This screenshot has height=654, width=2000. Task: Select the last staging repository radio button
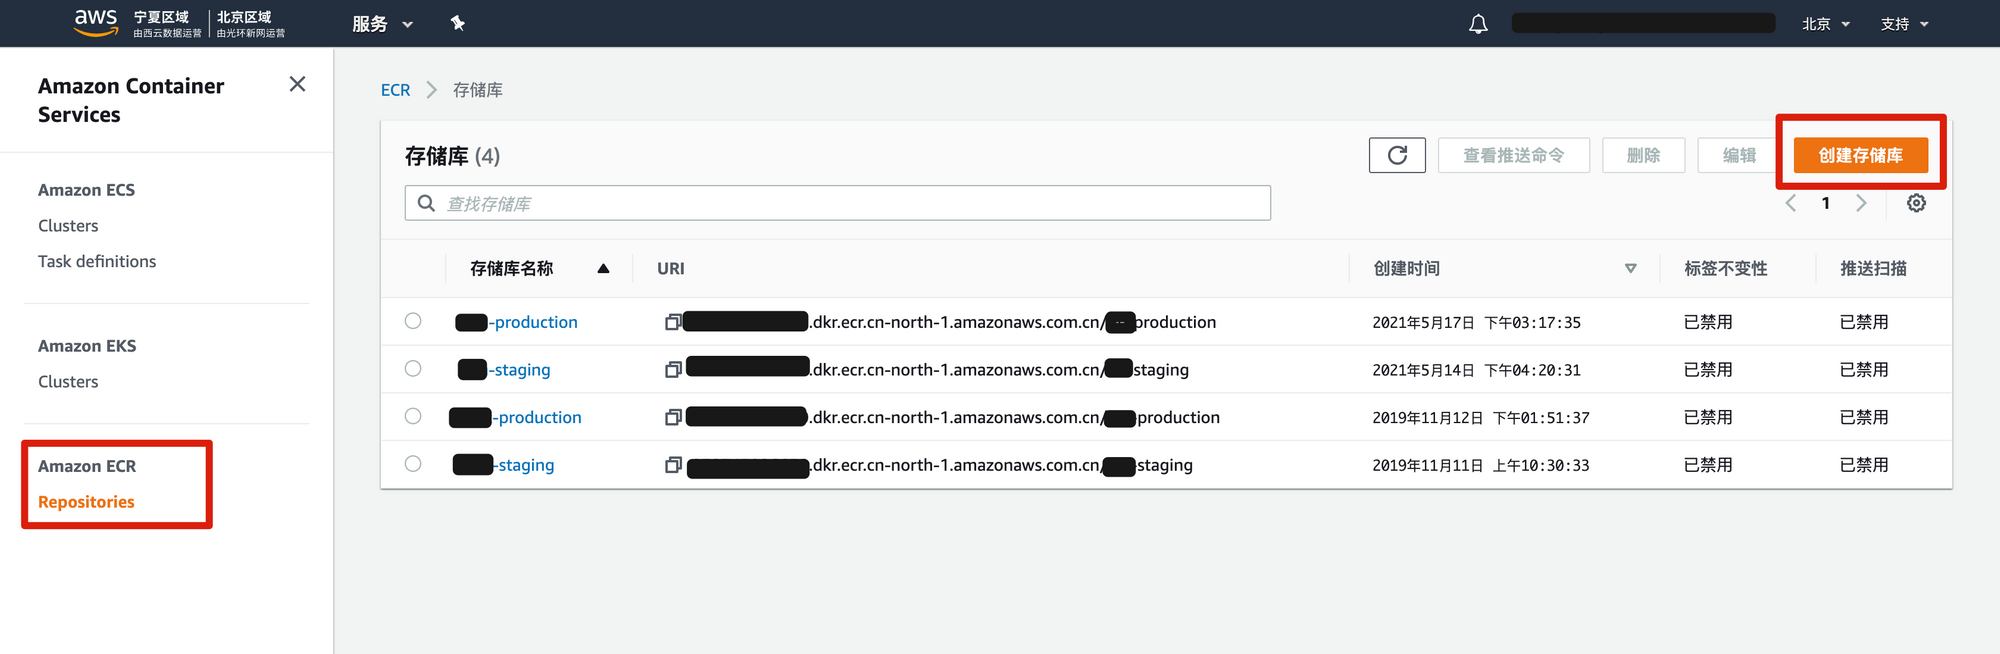tap(413, 464)
